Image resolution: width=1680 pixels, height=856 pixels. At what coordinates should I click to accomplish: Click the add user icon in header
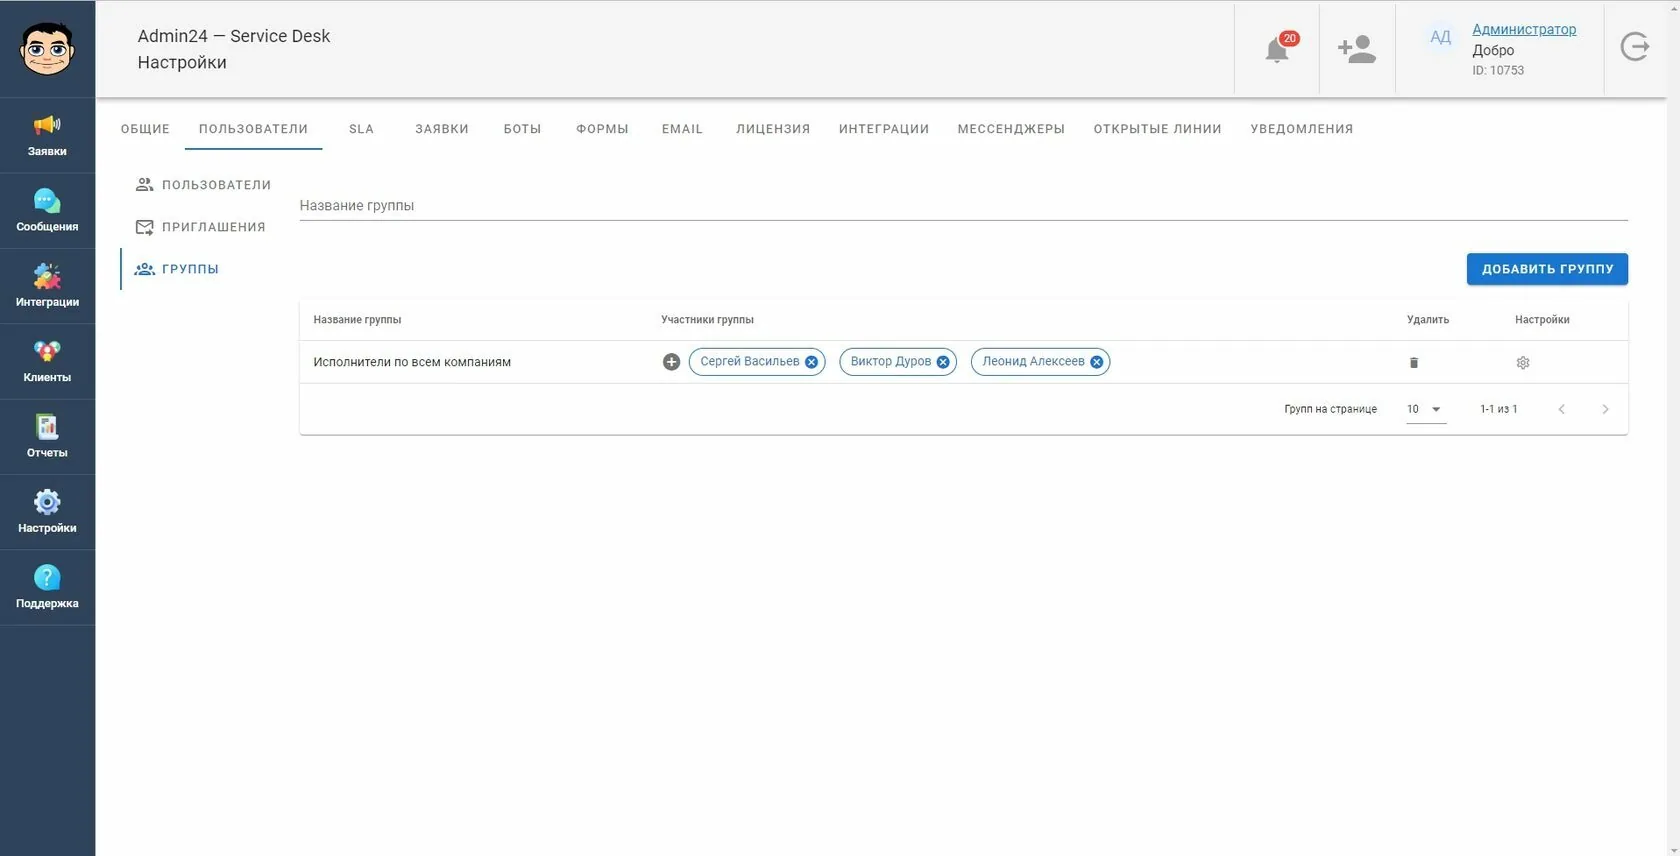[x=1357, y=49]
